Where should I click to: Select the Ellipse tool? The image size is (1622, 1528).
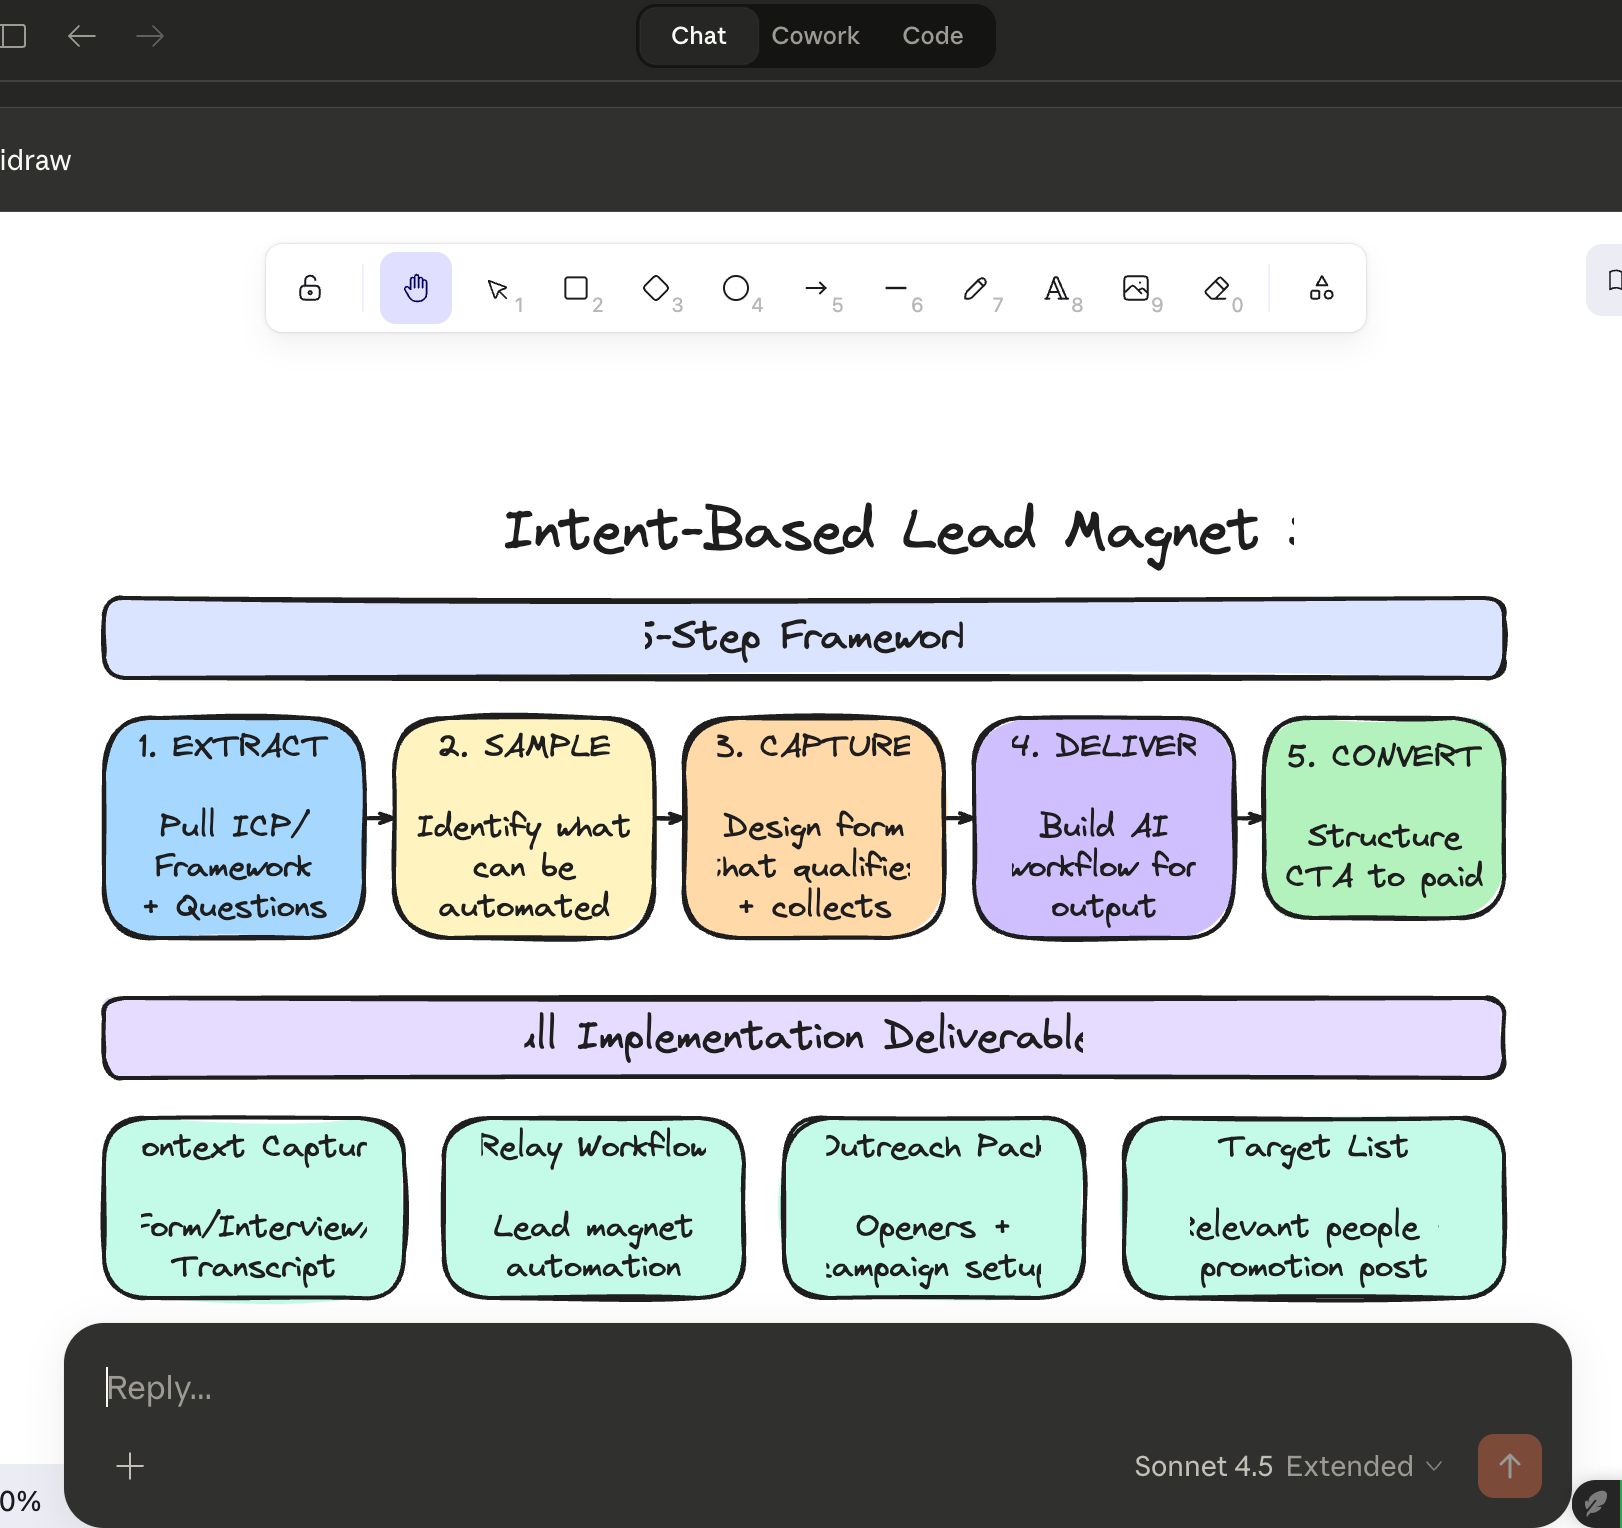pyautogui.click(x=736, y=288)
